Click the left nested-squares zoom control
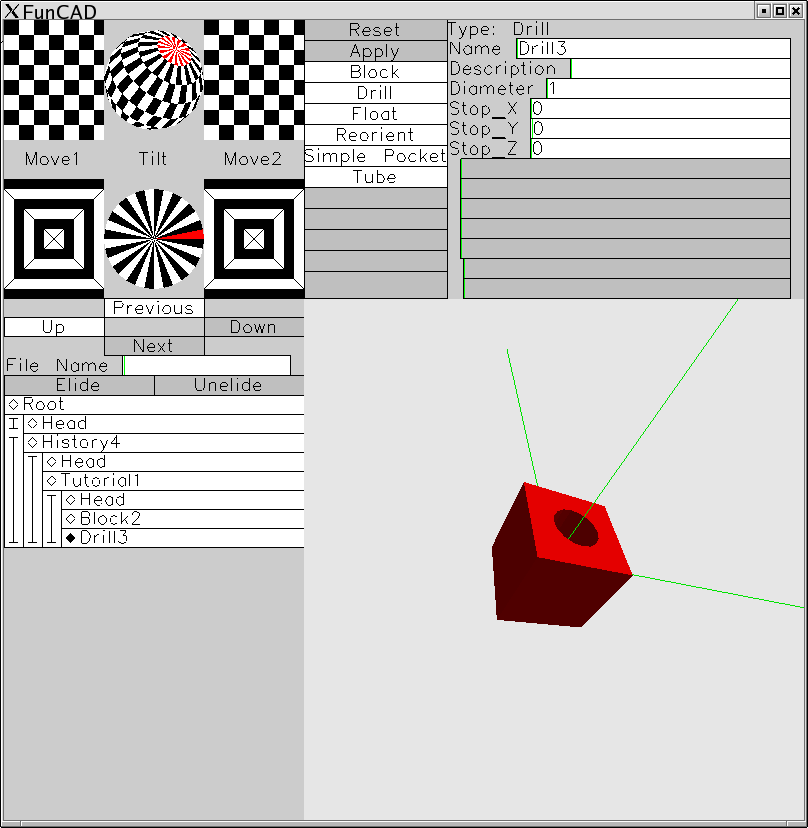The height and width of the screenshot is (828, 808). pyautogui.click(x=54, y=239)
